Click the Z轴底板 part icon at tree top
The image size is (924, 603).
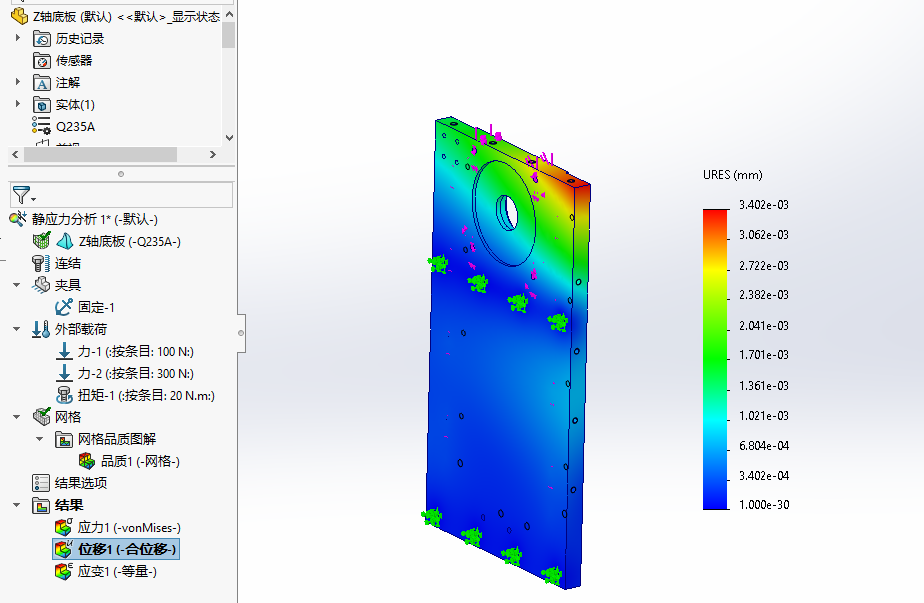(19, 16)
